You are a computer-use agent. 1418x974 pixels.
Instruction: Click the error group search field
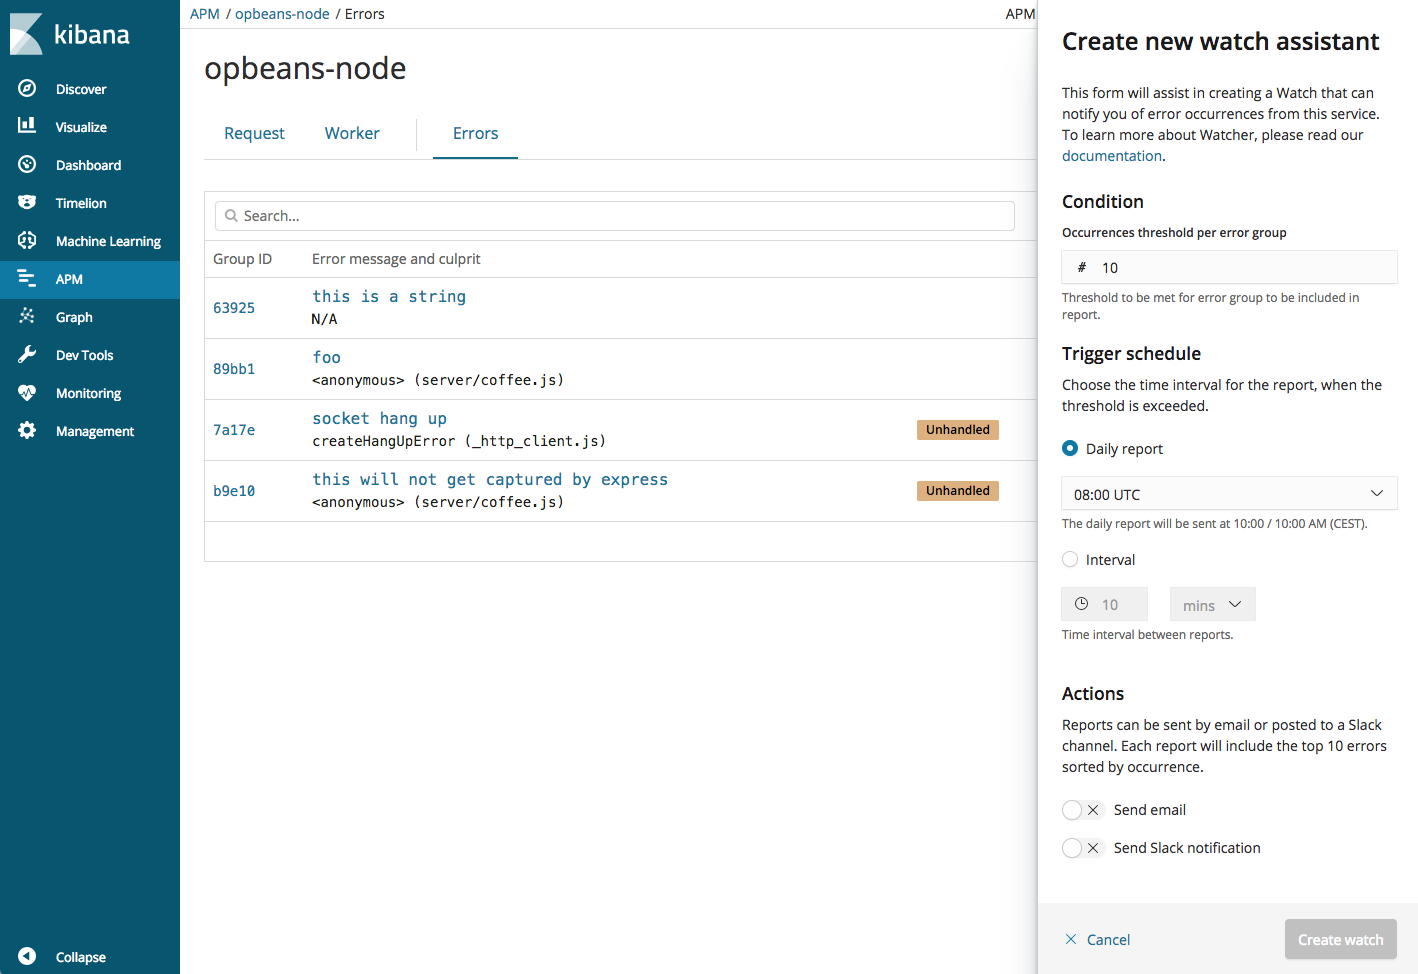pos(614,215)
